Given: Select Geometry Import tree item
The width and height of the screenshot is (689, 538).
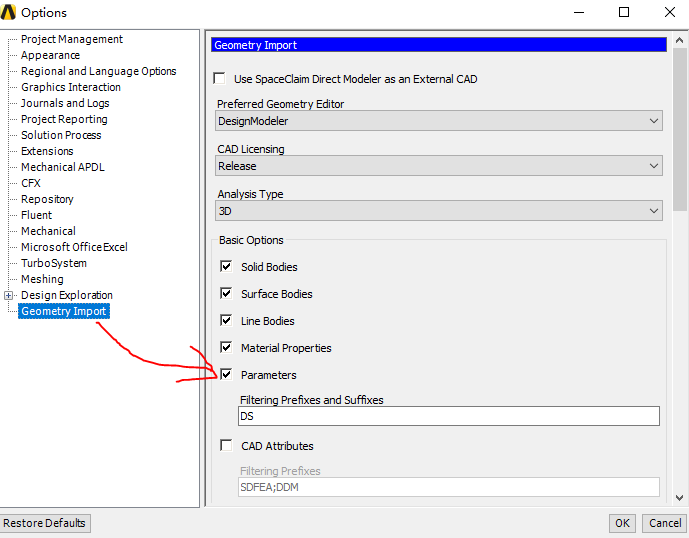Looking at the screenshot, I should click(x=64, y=311).
